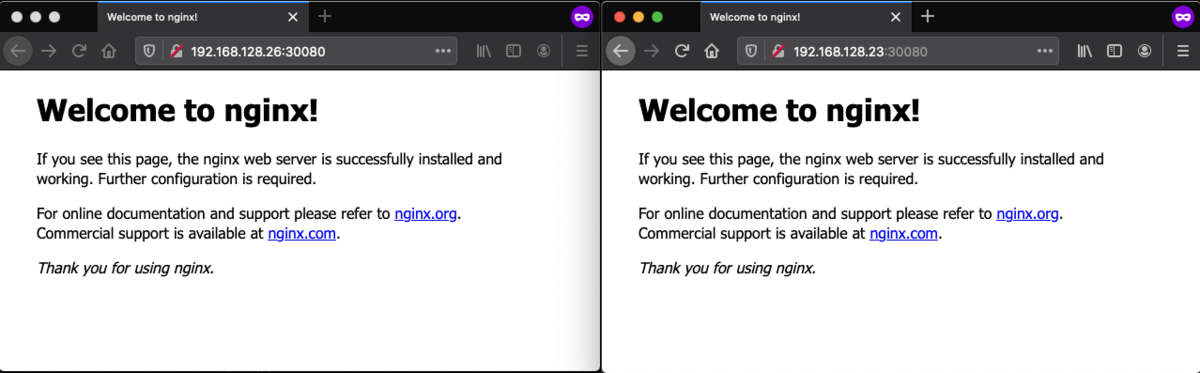Open Library icon in right Firefox window
1200x373 pixels.
coord(1084,51)
